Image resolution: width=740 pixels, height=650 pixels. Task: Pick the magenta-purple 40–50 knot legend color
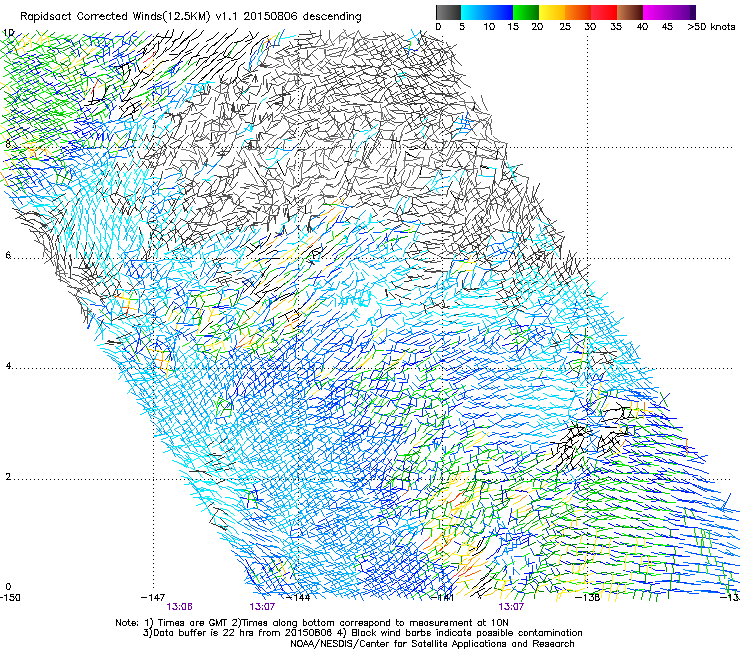coord(669,12)
